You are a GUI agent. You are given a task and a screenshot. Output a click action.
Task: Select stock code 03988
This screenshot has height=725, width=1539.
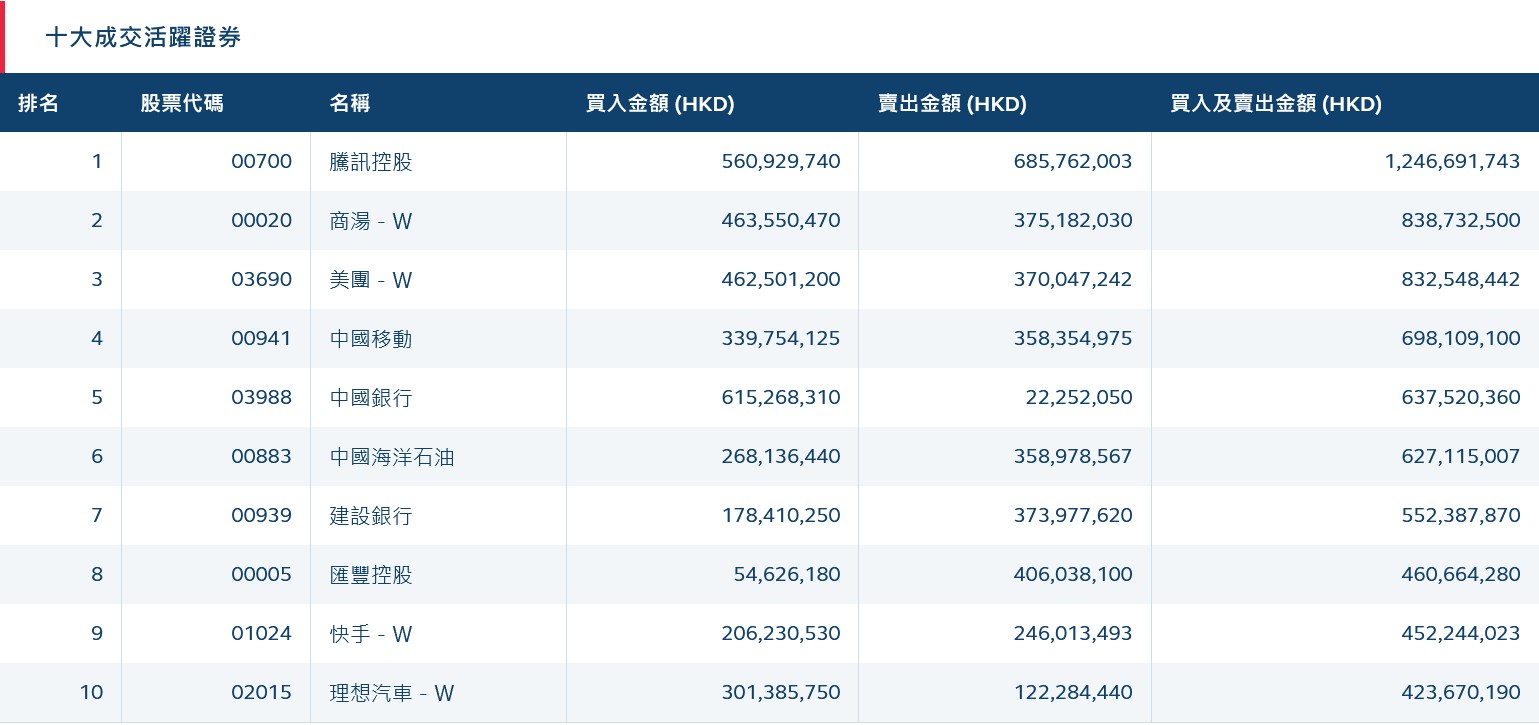(261, 398)
